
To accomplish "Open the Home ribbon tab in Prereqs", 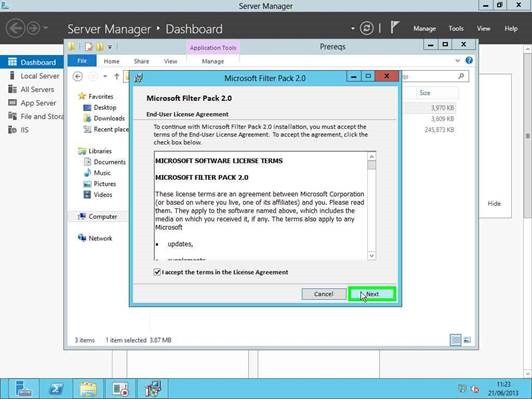I will point(111,61).
